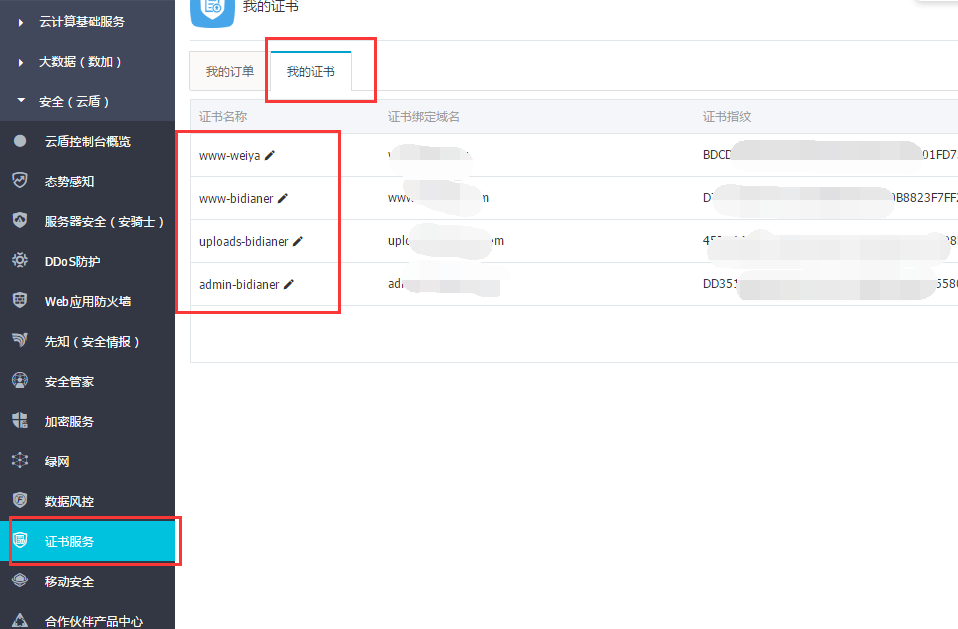Viewport: 958px width, 629px height.
Task: Edit the www-weiya certificate name pencil
Action: click(270, 155)
